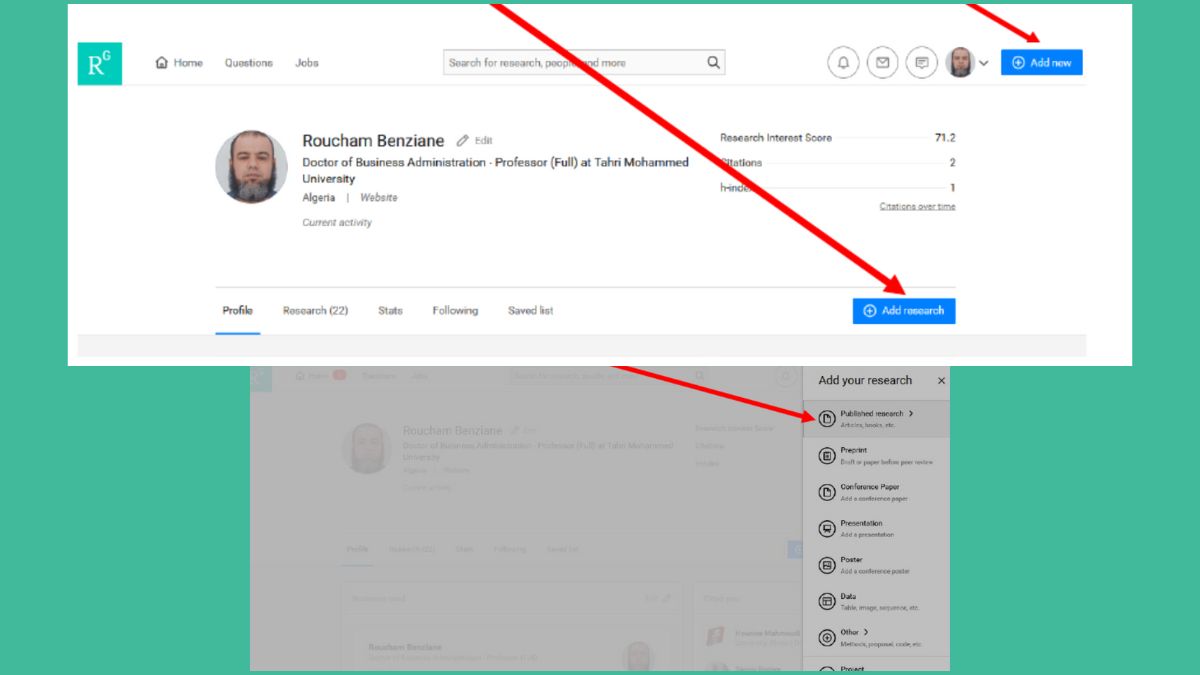Image resolution: width=1200 pixels, height=675 pixels.
Task: Click the pencil Edit icon beside the name
Action: tap(462, 141)
